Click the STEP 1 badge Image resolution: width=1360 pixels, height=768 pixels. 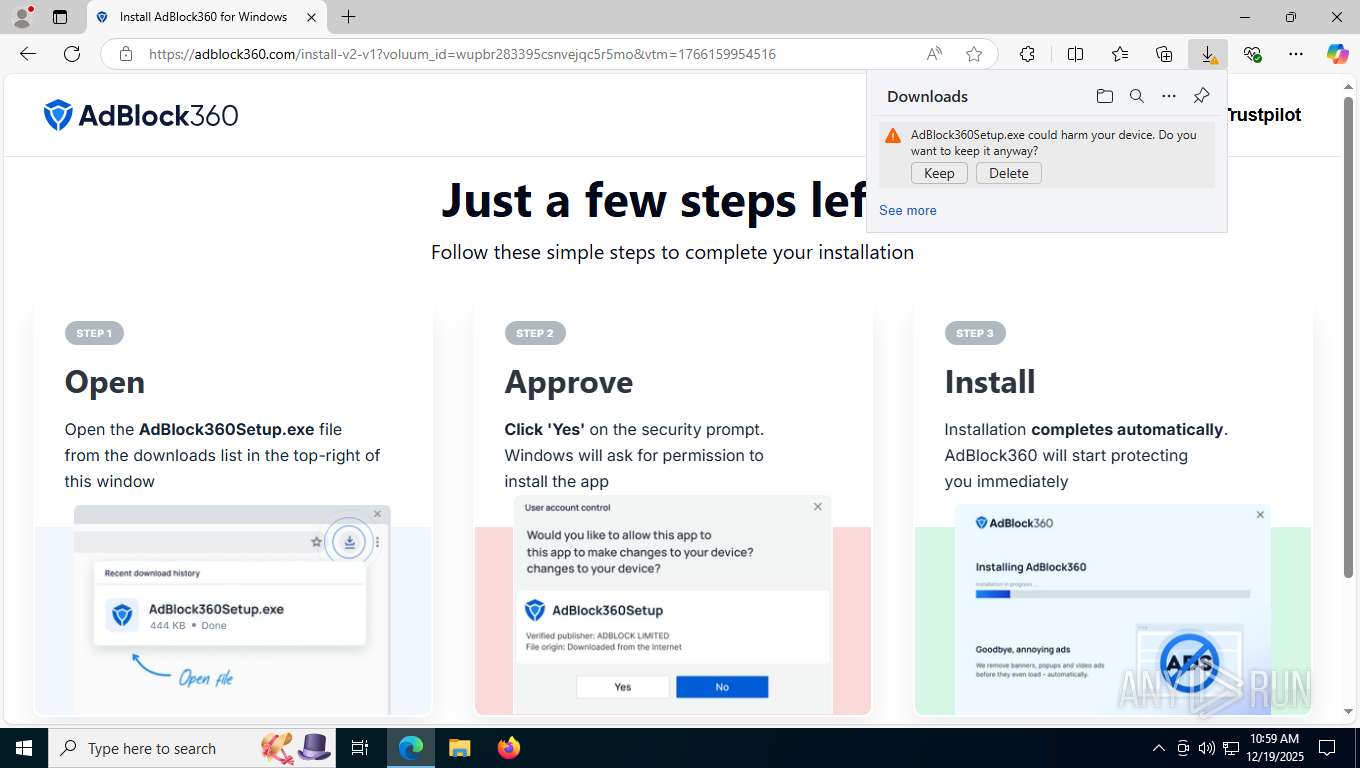coord(94,333)
